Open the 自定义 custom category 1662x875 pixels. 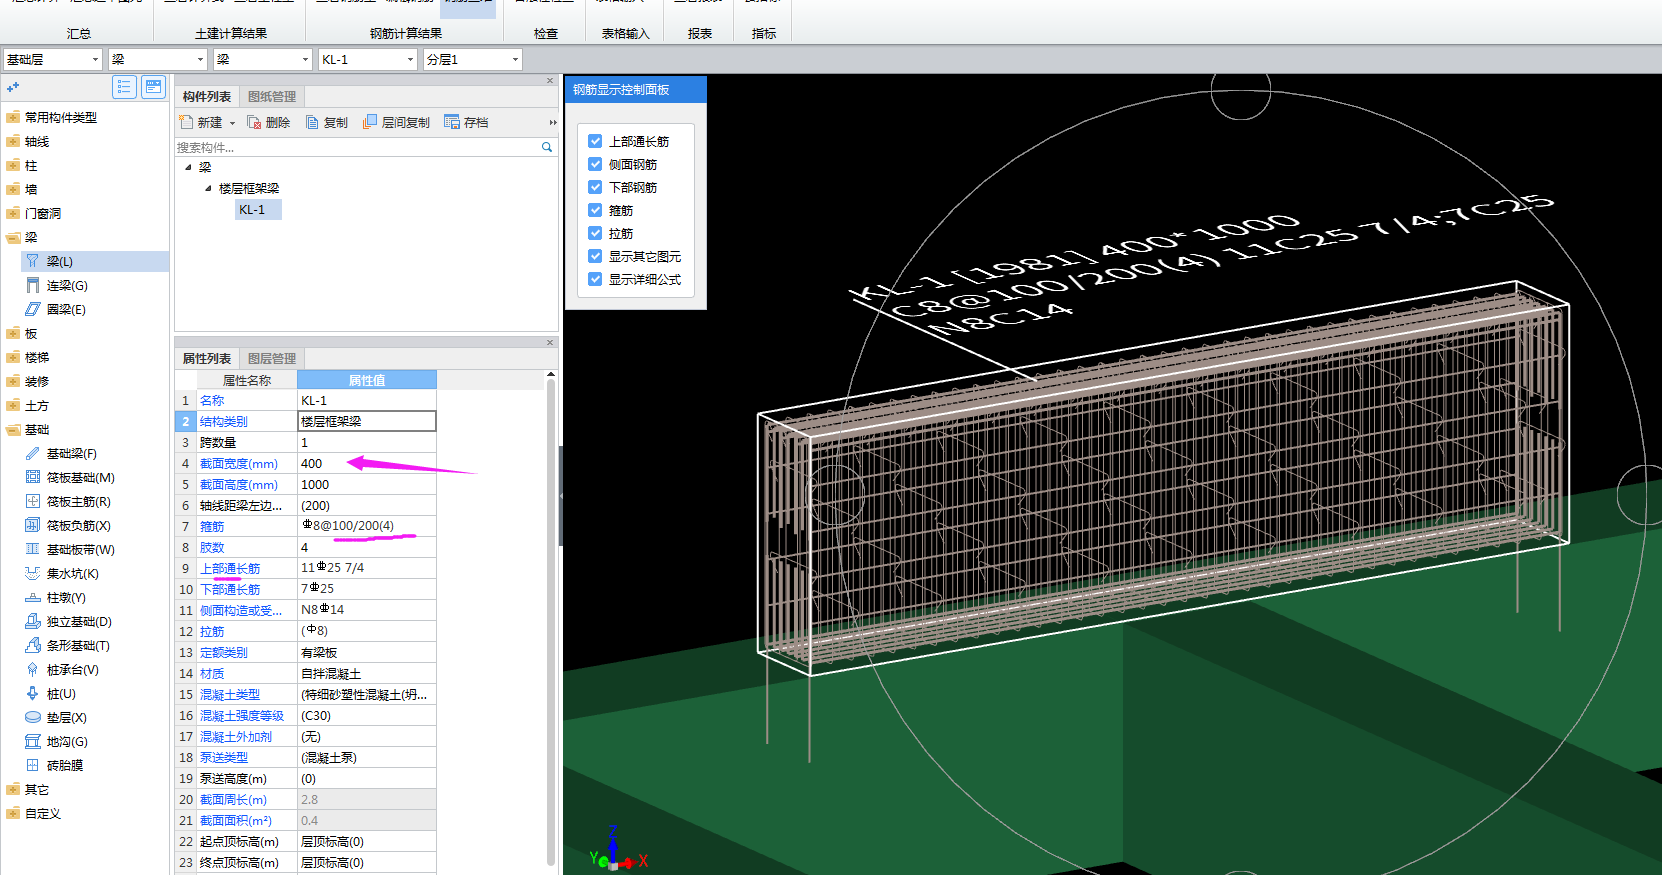(43, 813)
